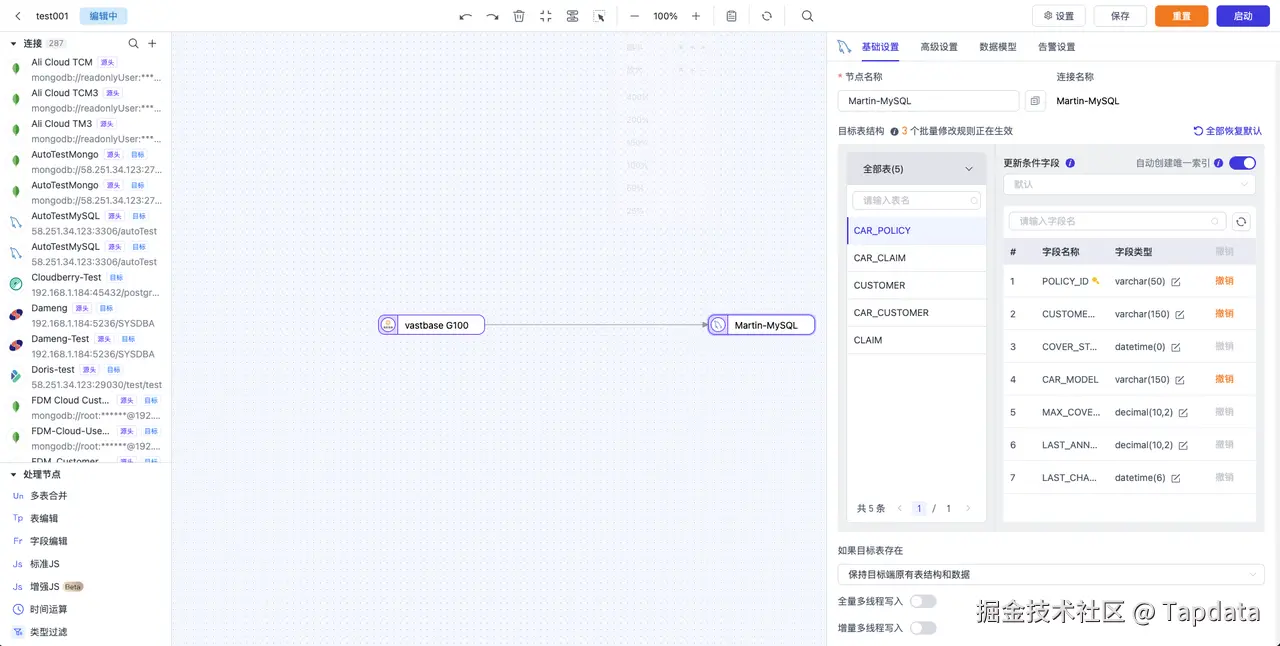Enable 全量多线程写入 switch
The width and height of the screenshot is (1280, 646).
[x=923, y=601]
